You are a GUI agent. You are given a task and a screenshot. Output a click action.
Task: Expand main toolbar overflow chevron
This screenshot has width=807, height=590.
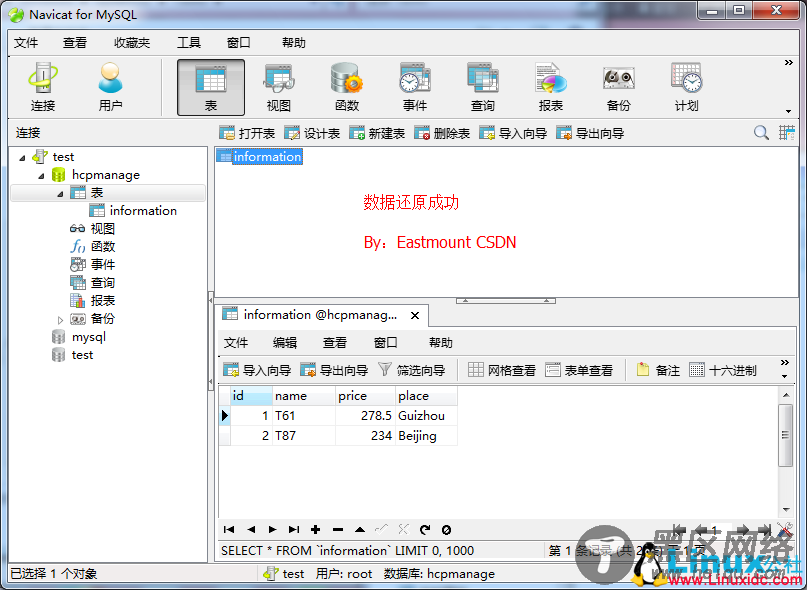tap(788, 63)
